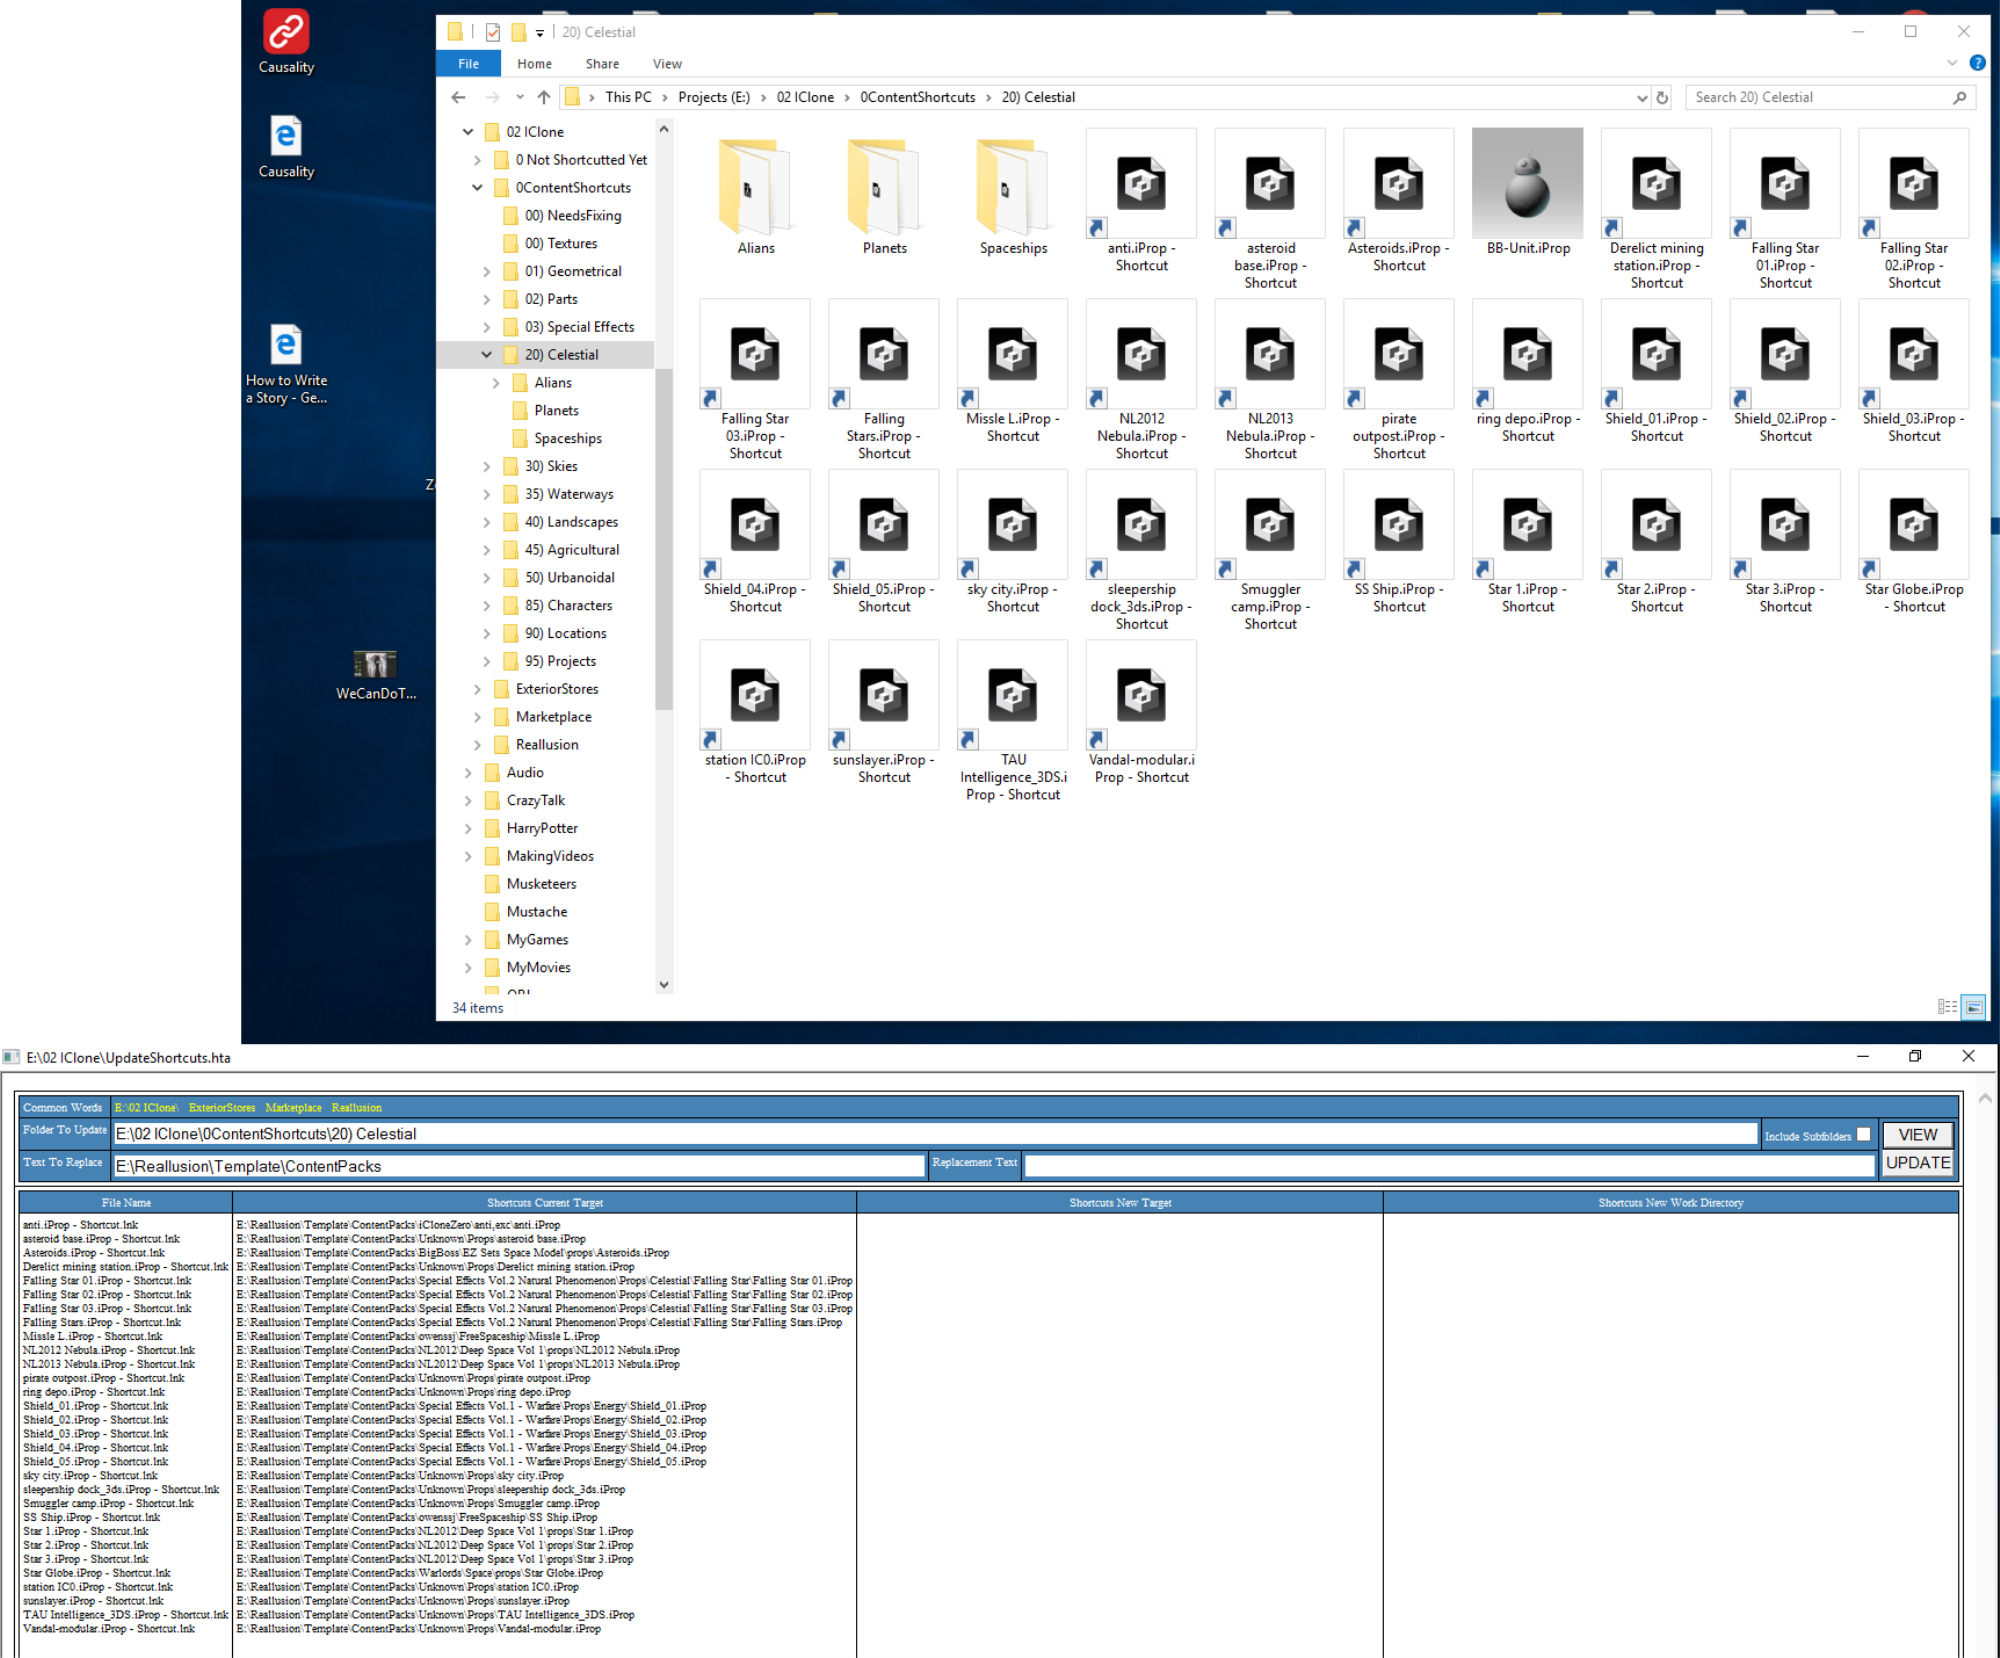Open the Causality web page desktop icon
Image resolution: width=2000 pixels, height=1658 pixels.
pos(286,147)
